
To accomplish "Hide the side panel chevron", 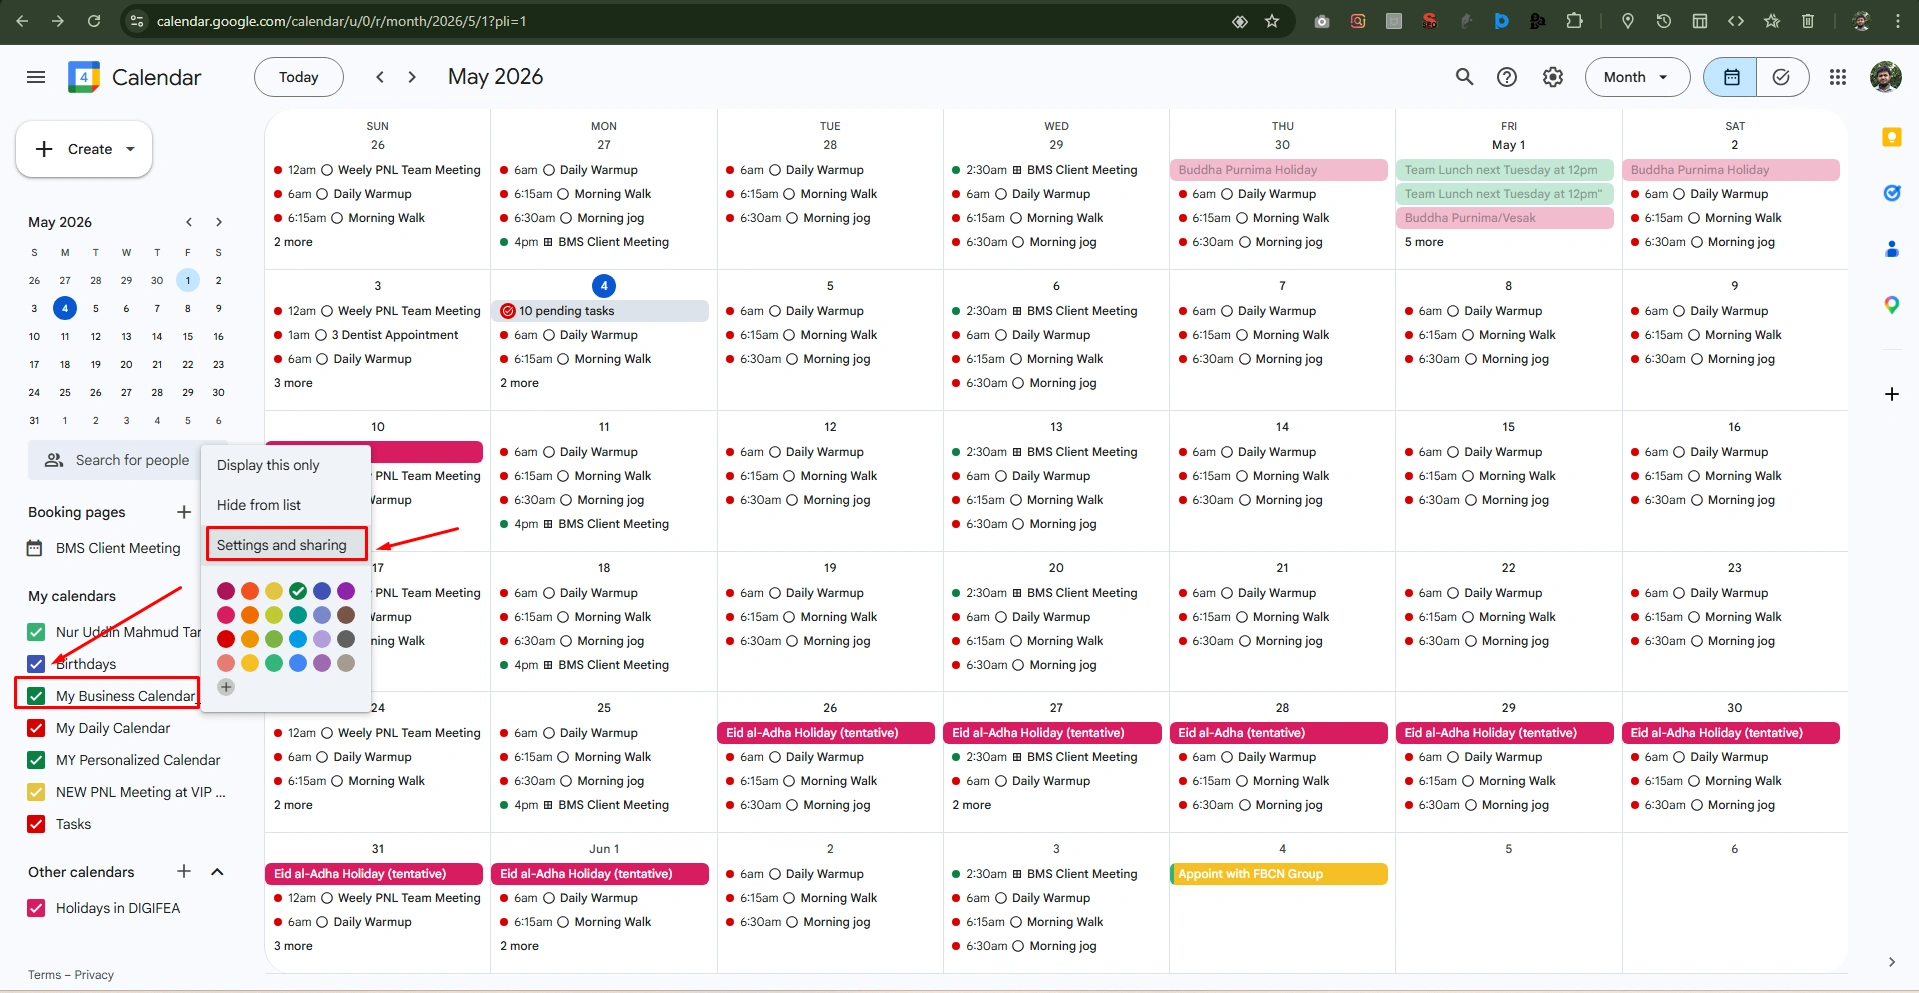I will pyautogui.click(x=1891, y=962).
